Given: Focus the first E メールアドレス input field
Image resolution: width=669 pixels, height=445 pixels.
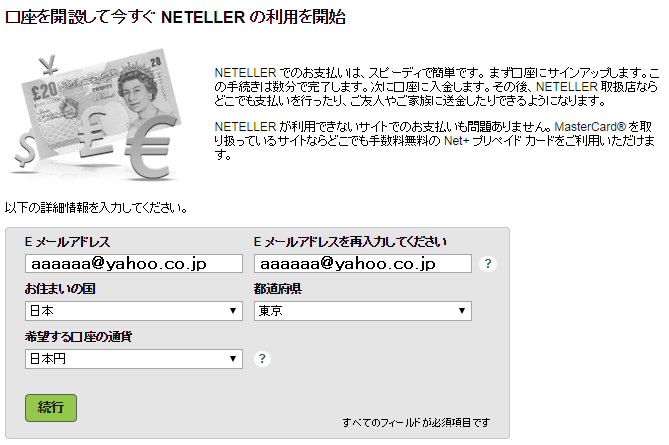Looking at the screenshot, I should [x=134, y=264].
